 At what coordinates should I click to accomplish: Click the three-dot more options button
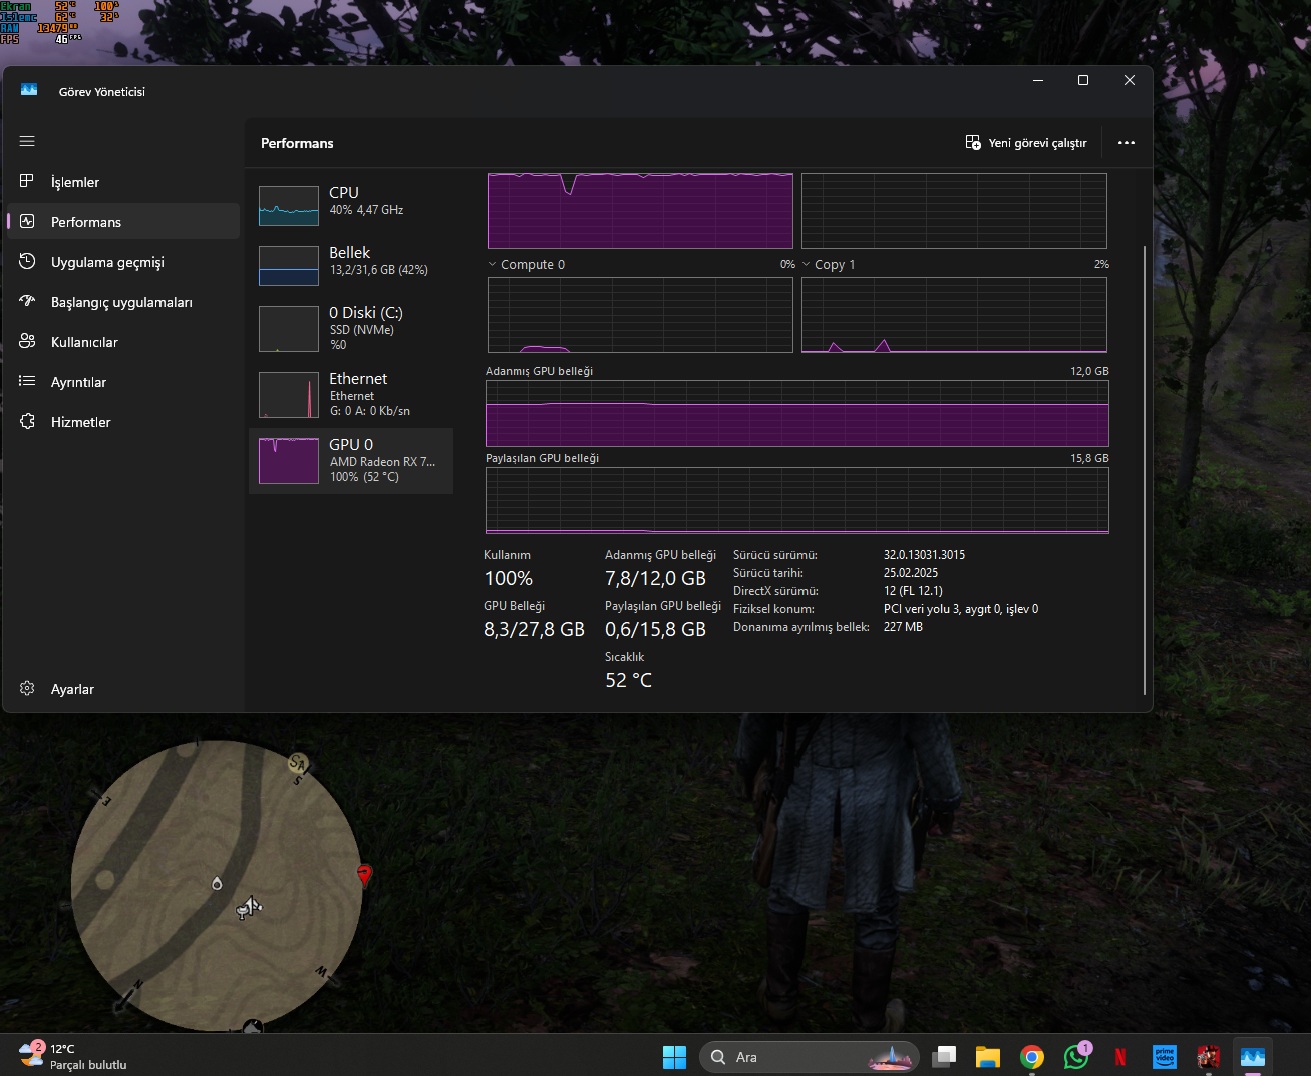pyautogui.click(x=1126, y=143)
